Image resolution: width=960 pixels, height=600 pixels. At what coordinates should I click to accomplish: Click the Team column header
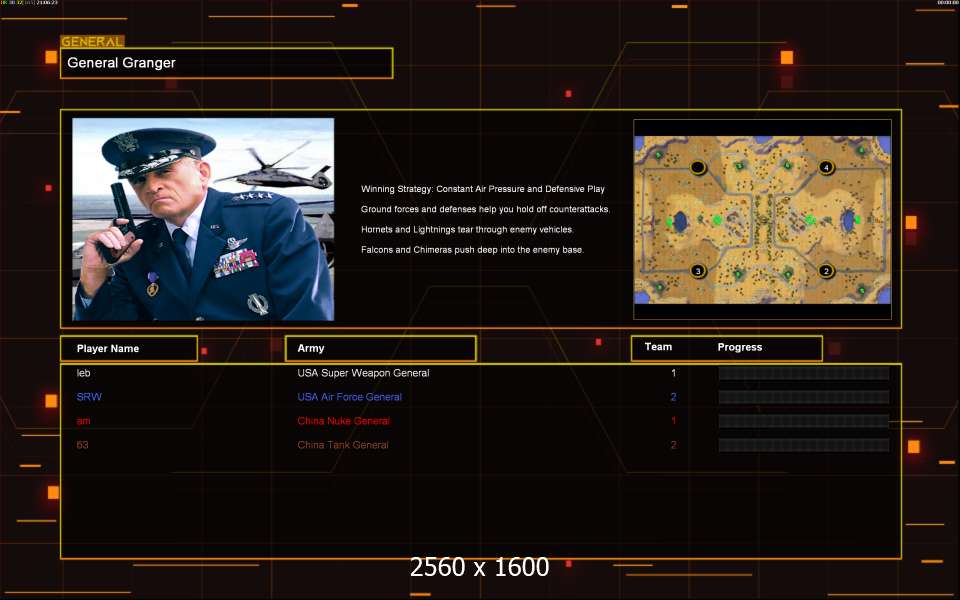(658, 347)
